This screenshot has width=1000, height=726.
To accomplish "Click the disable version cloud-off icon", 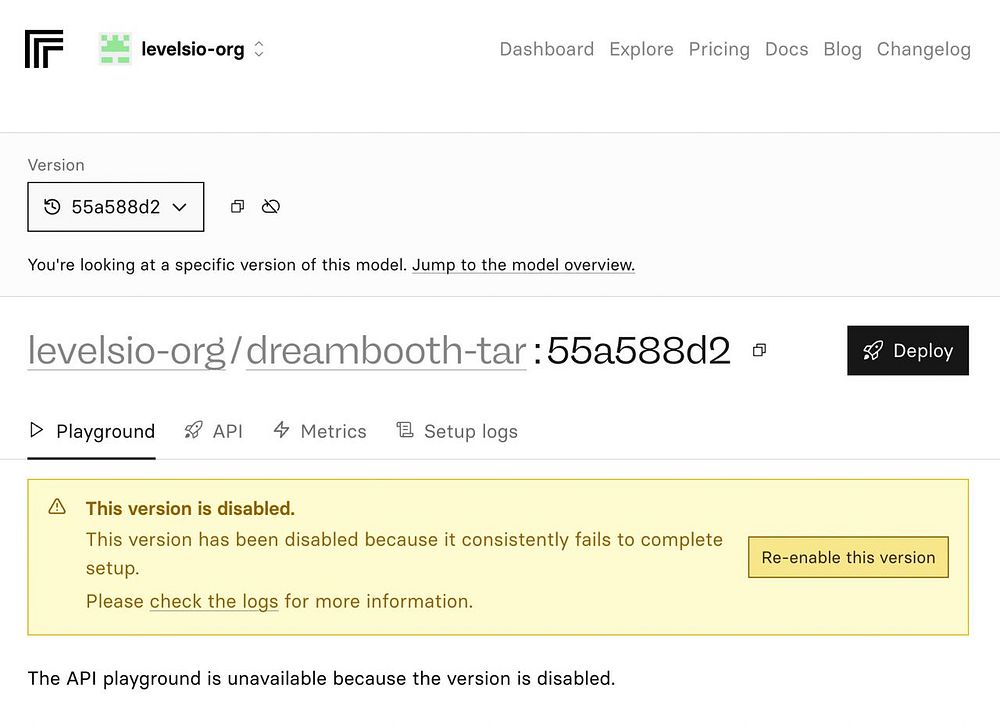I will point(271,207).
